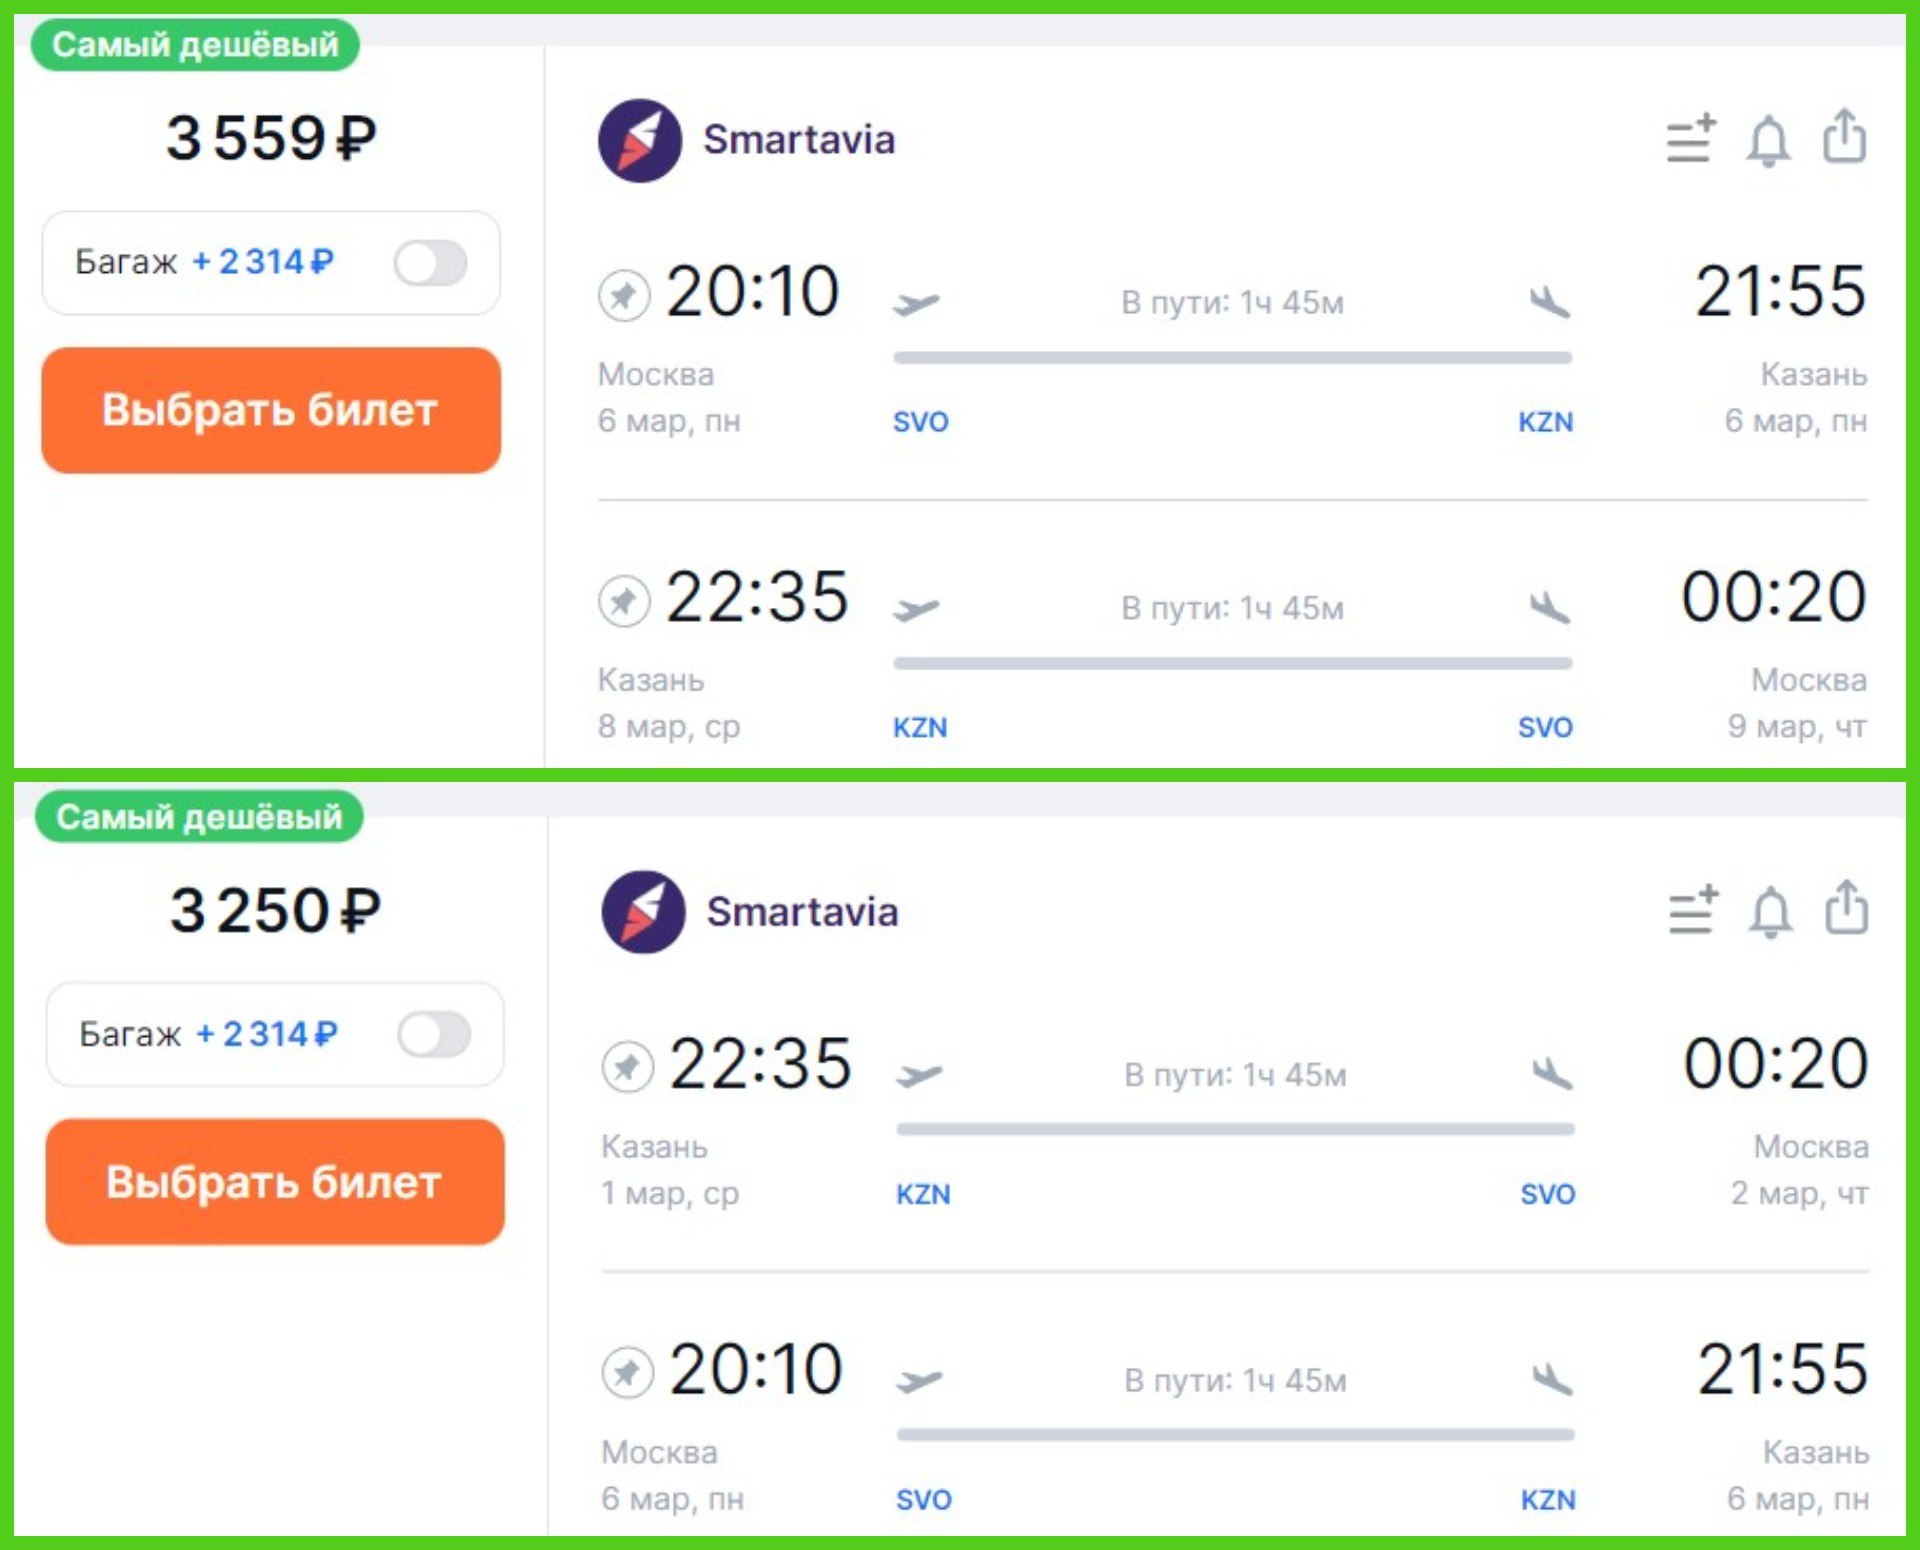Pin the 22:35 Kazan flight, top ticket
Image resolution: width=1920 pixels, height=1550 pixels.
click(624, 601)
